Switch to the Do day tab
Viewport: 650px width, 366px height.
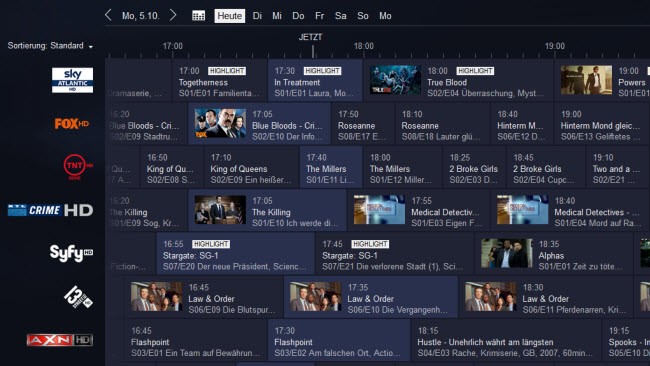298,16
